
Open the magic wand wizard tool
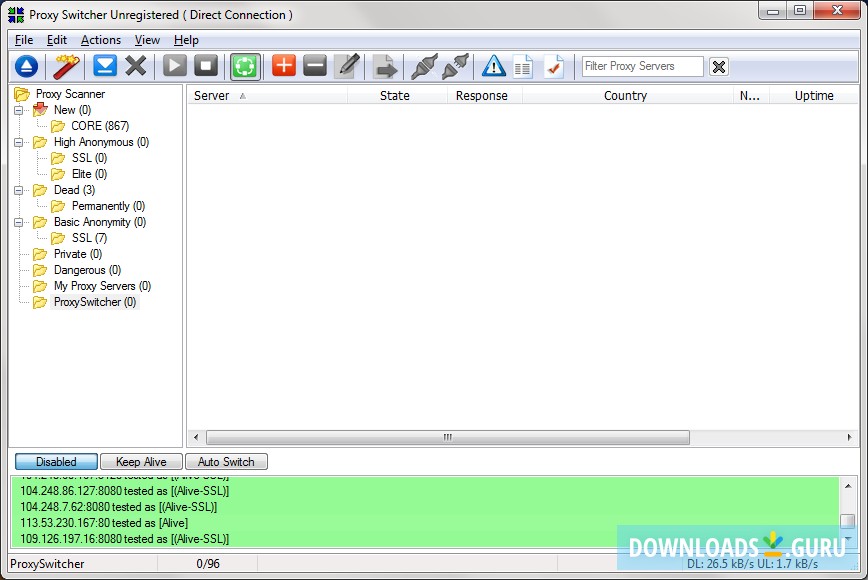[x=66, y=66]
